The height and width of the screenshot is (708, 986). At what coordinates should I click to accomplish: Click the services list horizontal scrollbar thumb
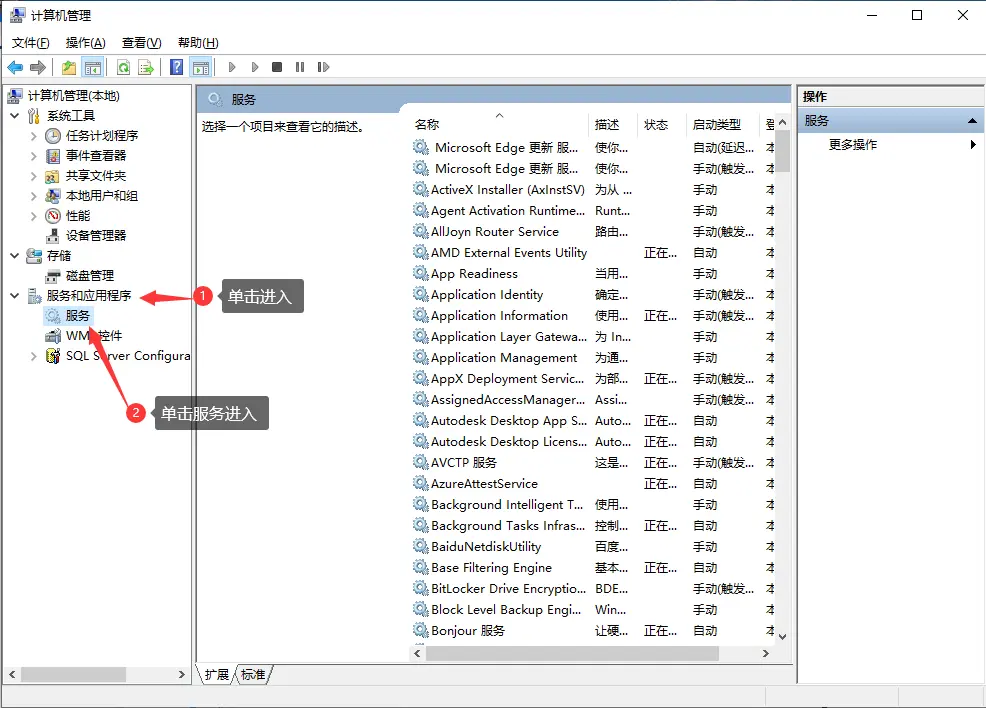572,653
